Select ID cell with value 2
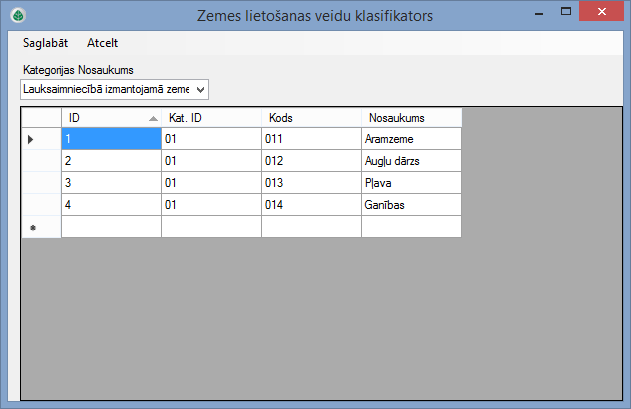Image resolution: width=631 pixels, height=409 pixels. point(111,161)
